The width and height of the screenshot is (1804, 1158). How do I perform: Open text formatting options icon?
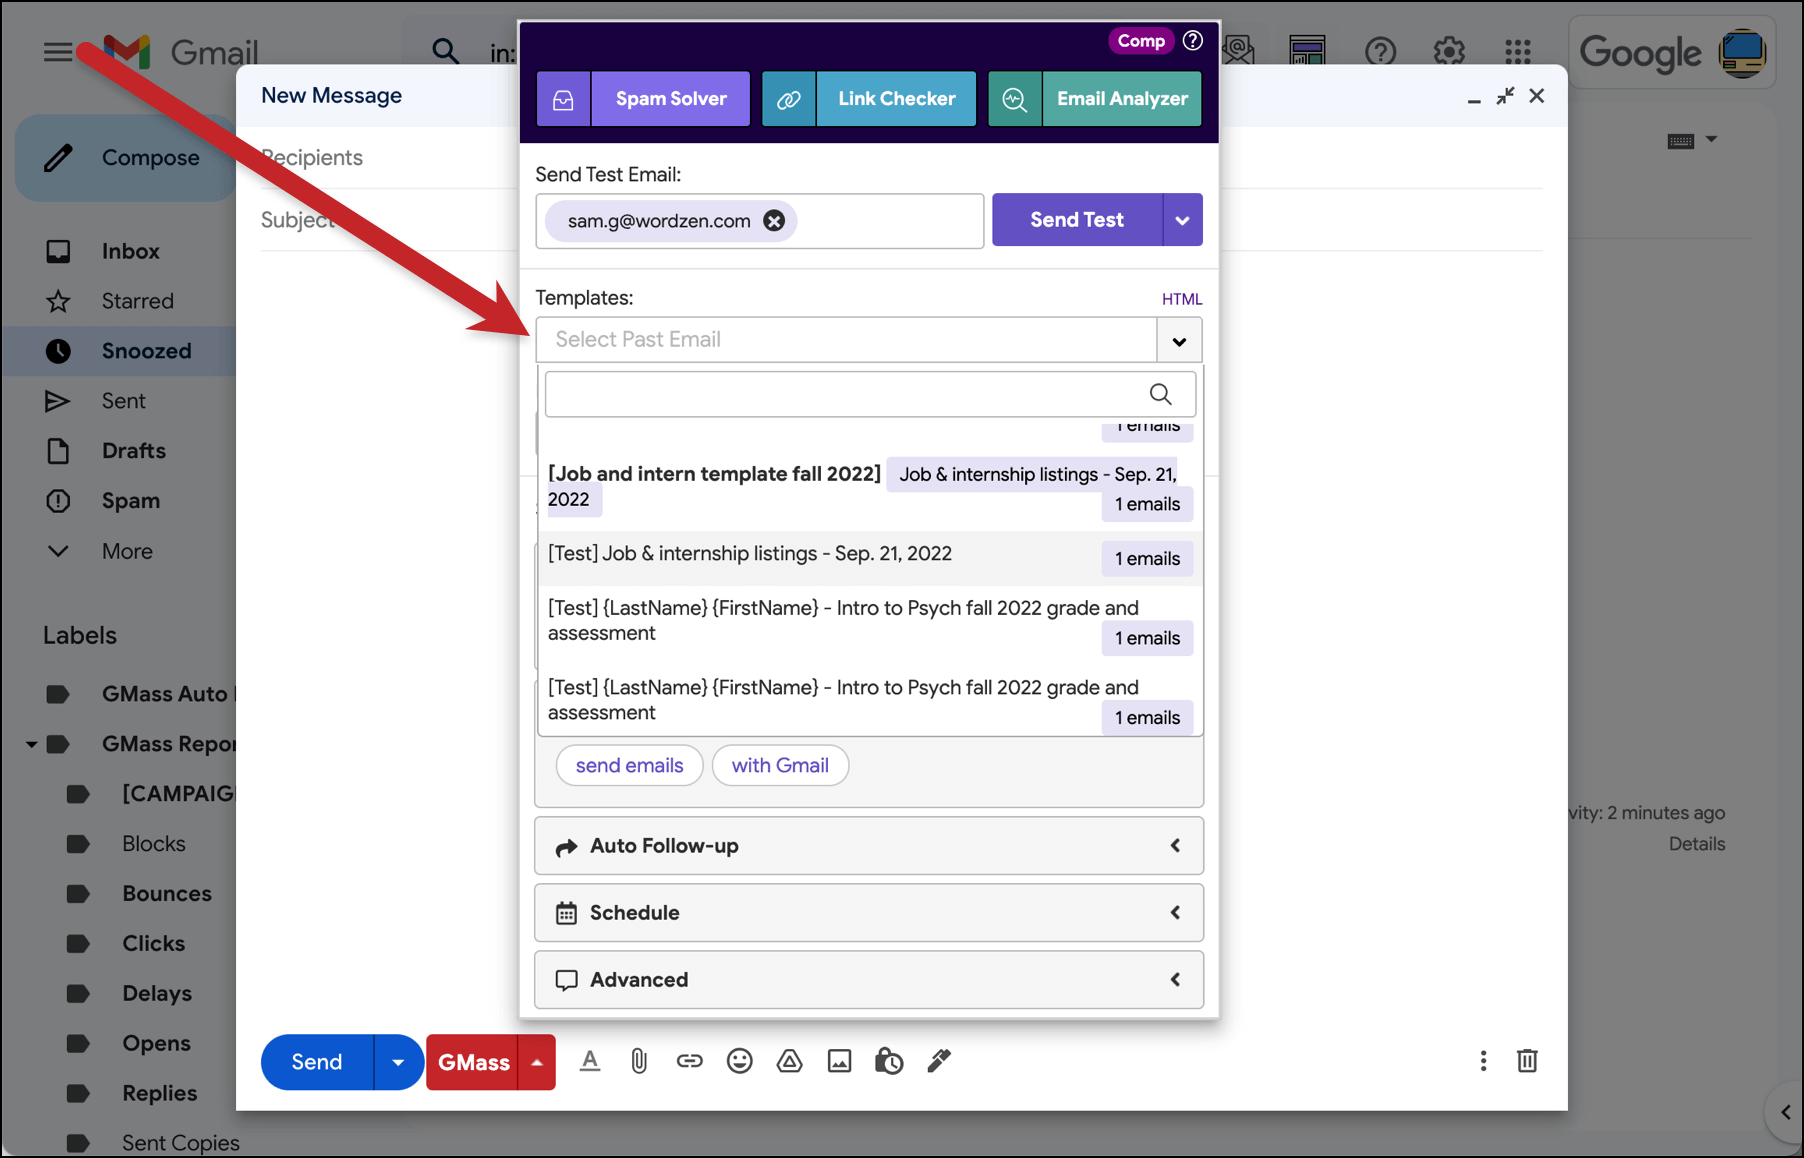(x=590, y=1061)
